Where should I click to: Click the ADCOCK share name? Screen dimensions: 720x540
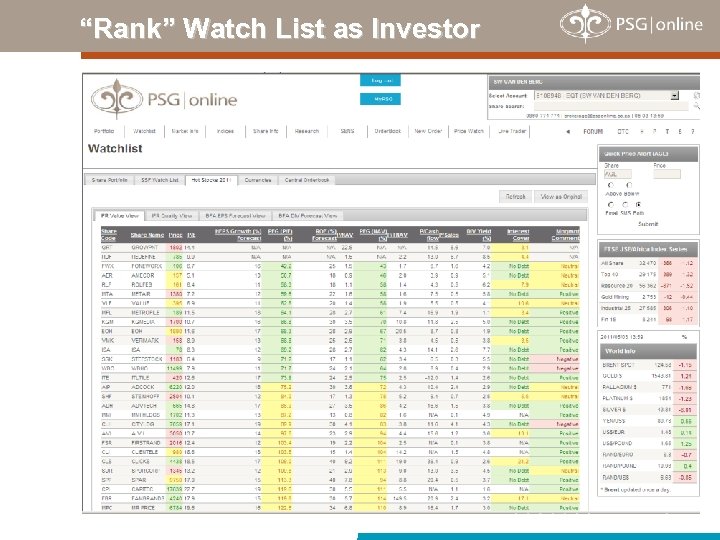pos(143,387)
